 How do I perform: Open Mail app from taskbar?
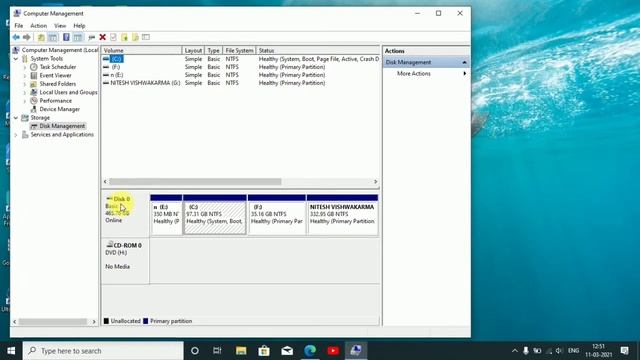click(x=287, y=351)
